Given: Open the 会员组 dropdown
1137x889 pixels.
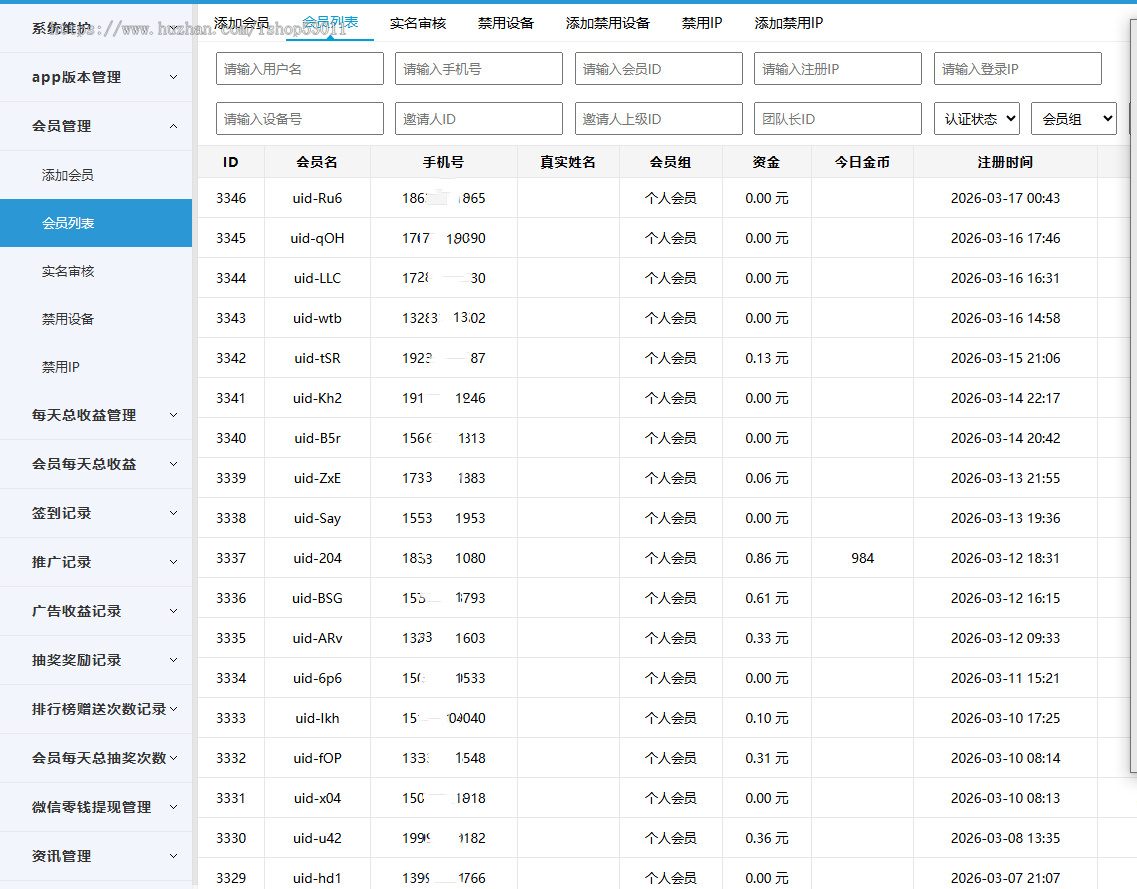Looking at the screenshot, I should click(x=1074, y=119).
